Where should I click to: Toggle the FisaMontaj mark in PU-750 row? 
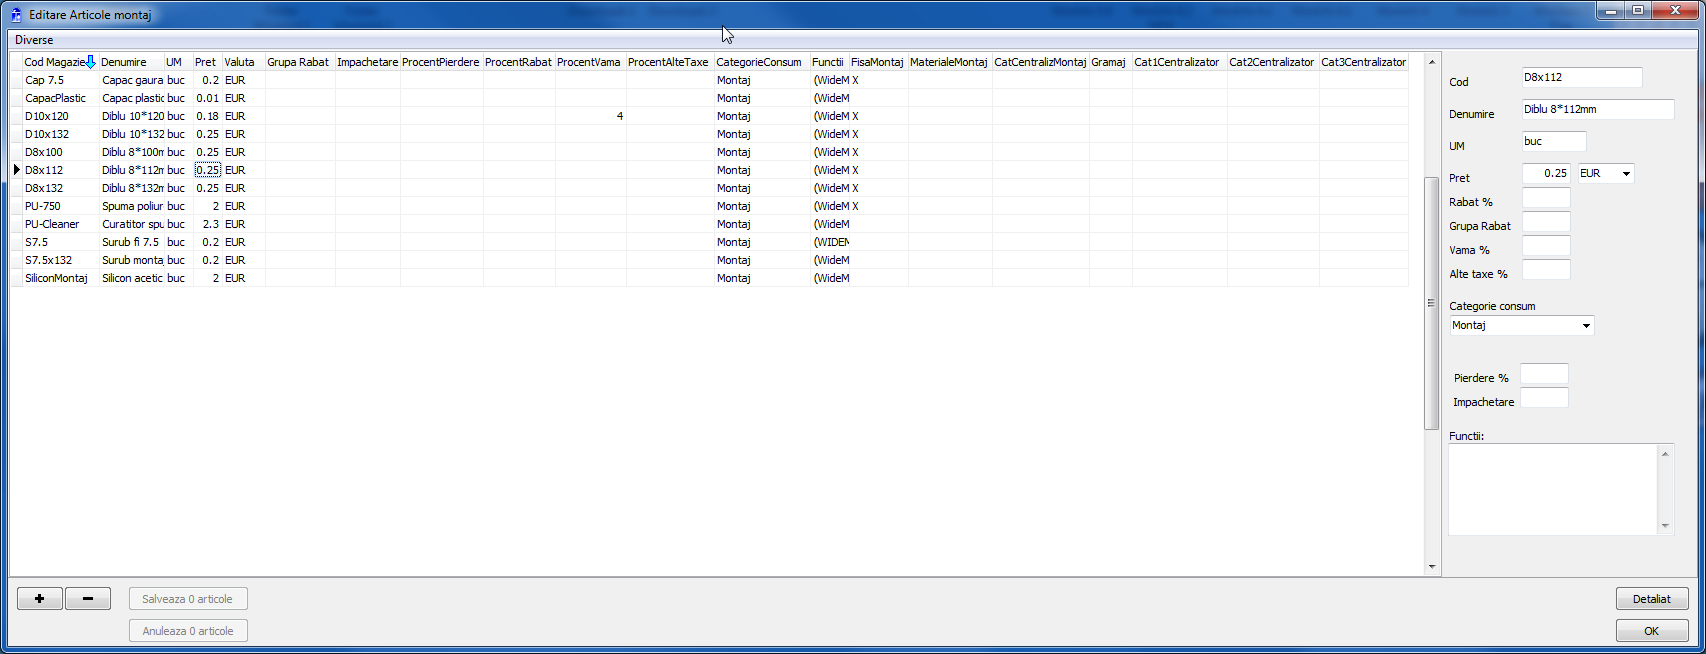855,206
